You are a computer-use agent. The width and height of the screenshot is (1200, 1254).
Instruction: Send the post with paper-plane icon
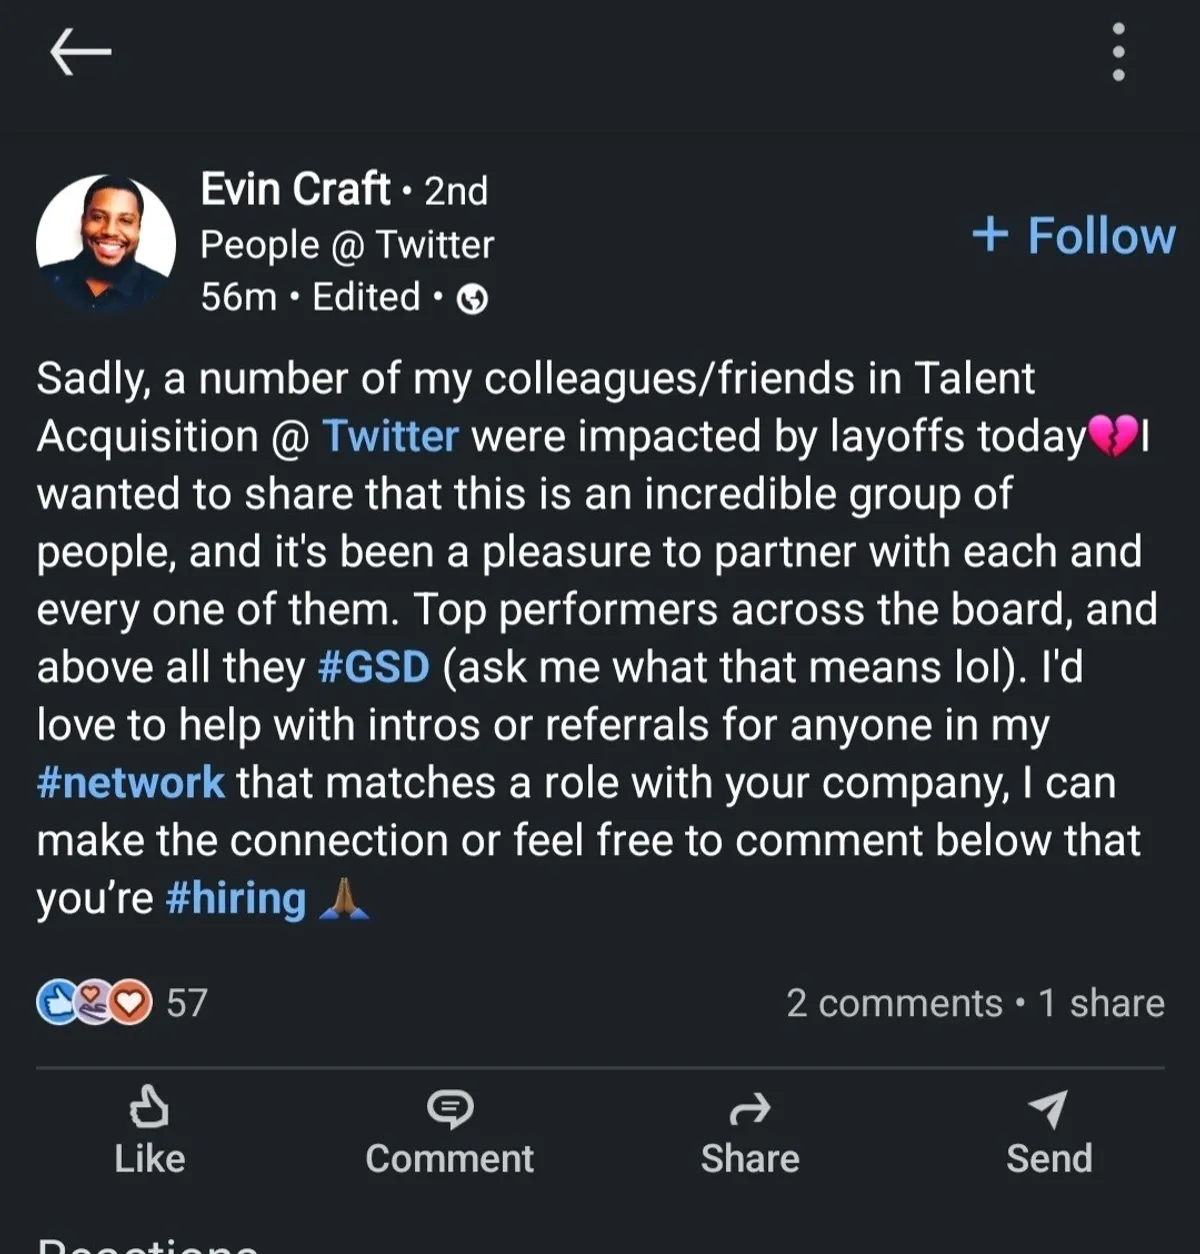point(1049,1109)
